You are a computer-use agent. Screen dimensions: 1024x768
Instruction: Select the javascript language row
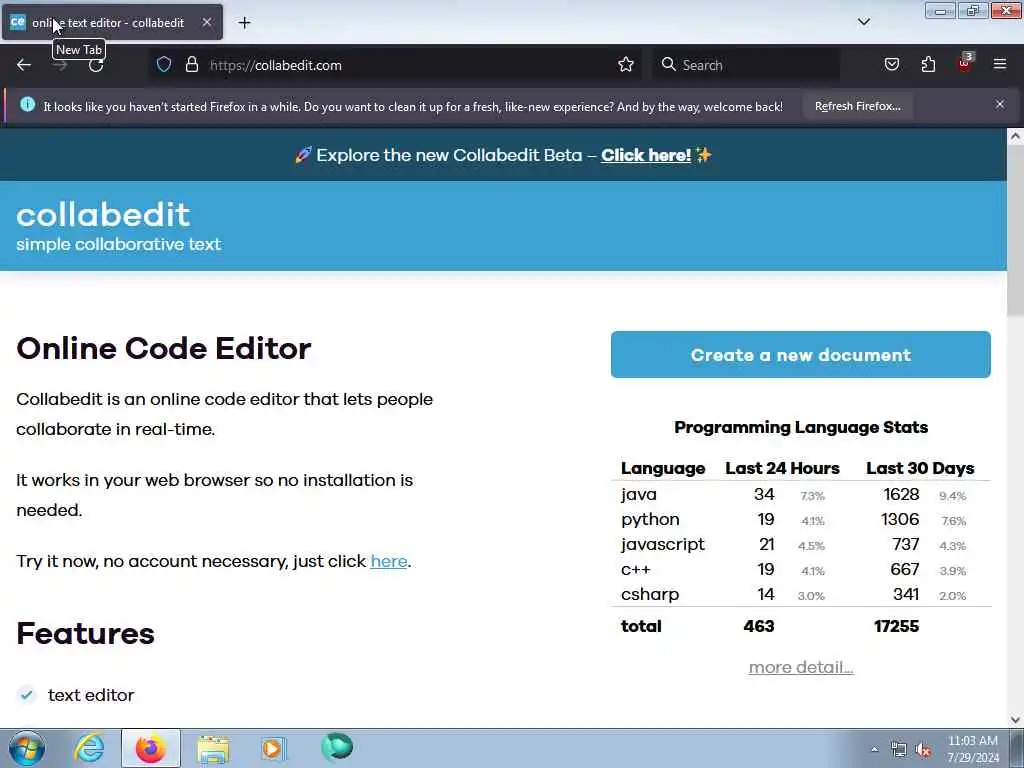coord(801,544)
